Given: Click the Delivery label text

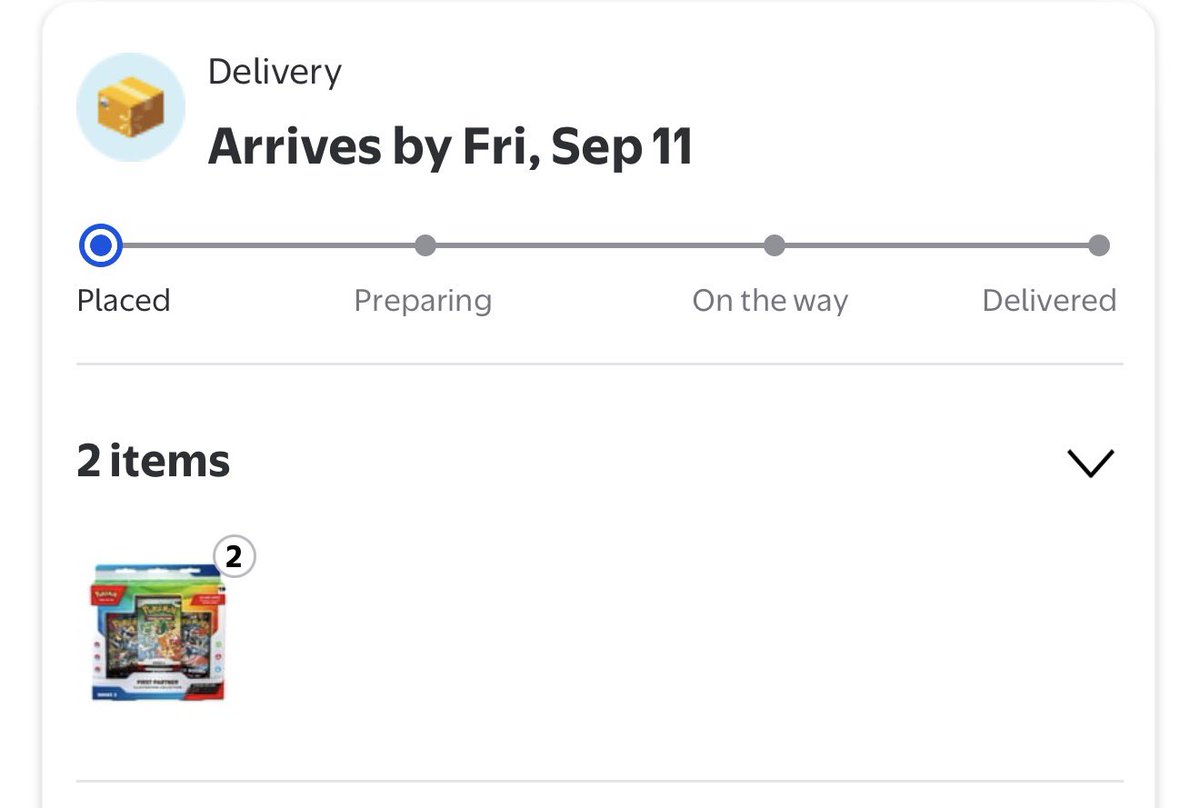Looking at the screenshot, I should (275, 72).
